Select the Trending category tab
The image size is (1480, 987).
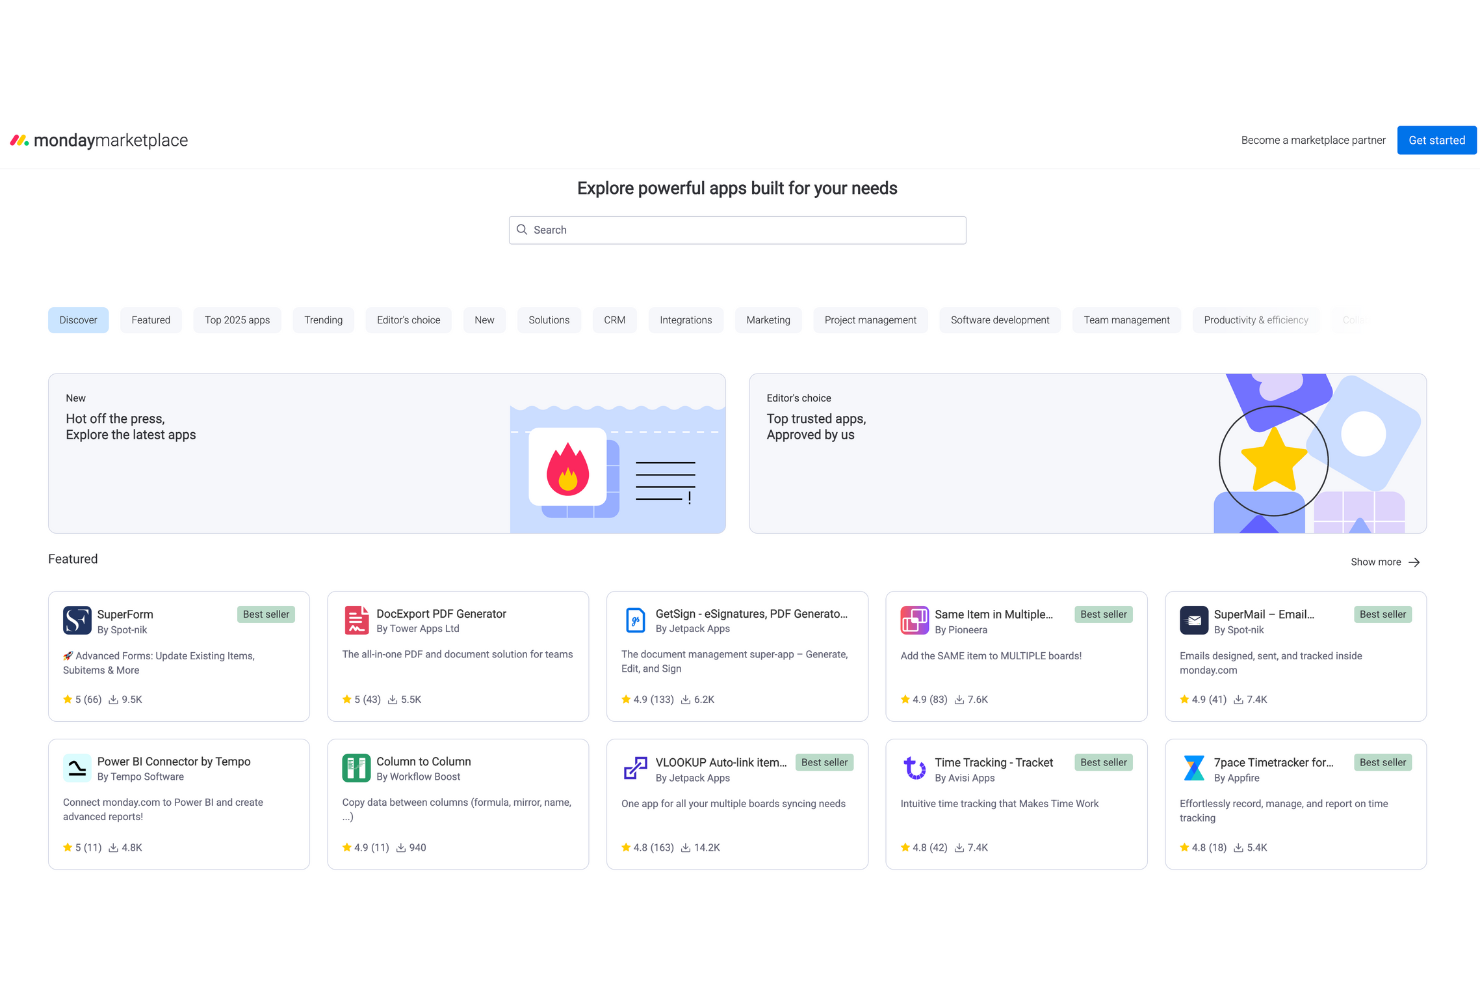pos(323,320)
